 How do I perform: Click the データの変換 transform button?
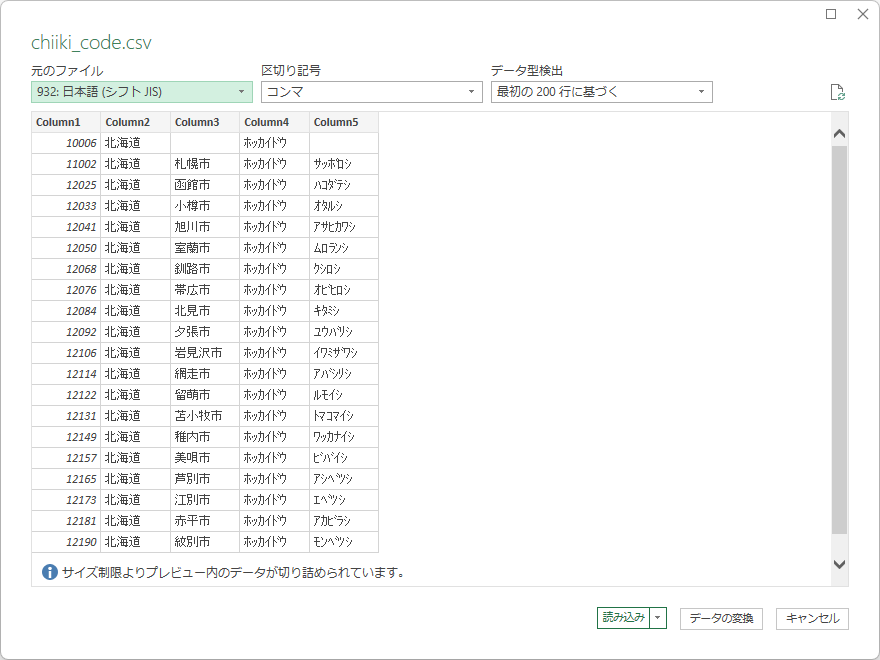click(719, 618)
